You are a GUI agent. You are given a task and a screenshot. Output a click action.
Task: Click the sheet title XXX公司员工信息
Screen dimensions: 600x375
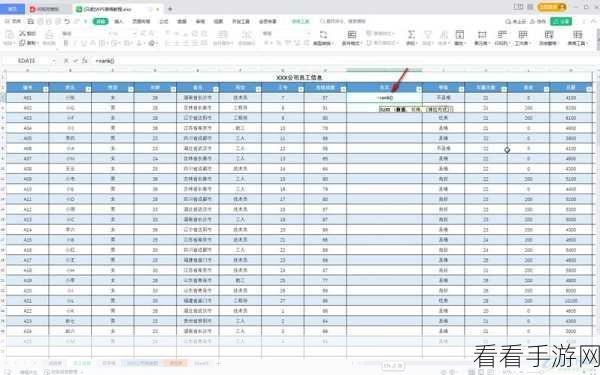pyautogui.click(x=299, y=77)
